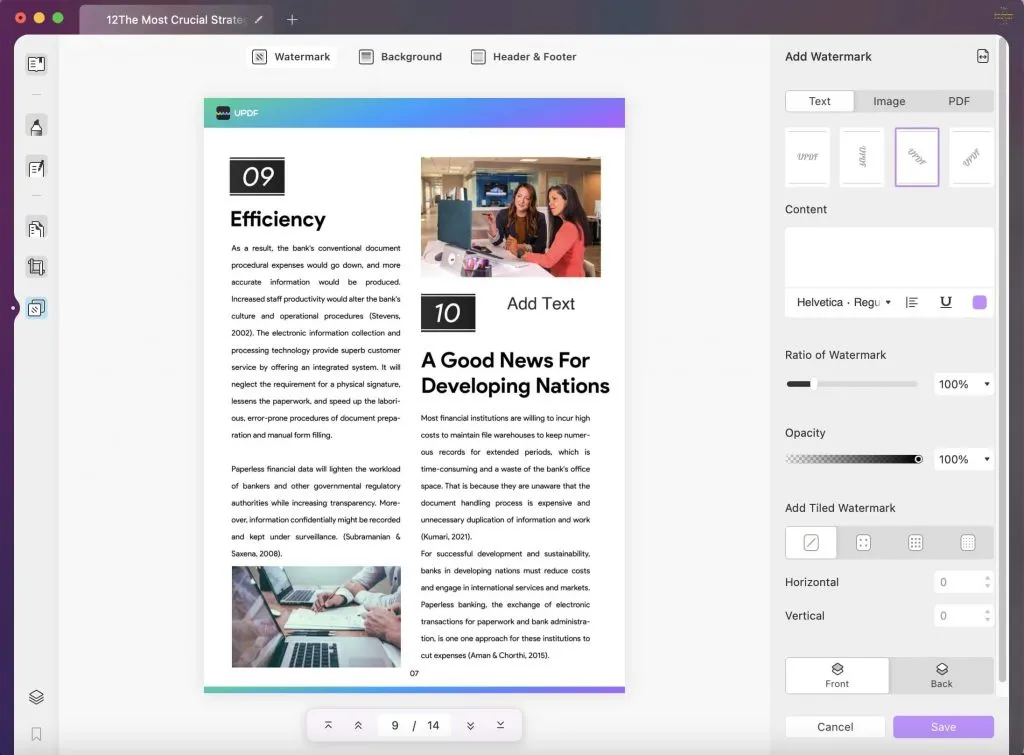Choose horizontal UPDF watermark preset
The height and width of the screenshot is (755, 1024).
pos(808,157)
